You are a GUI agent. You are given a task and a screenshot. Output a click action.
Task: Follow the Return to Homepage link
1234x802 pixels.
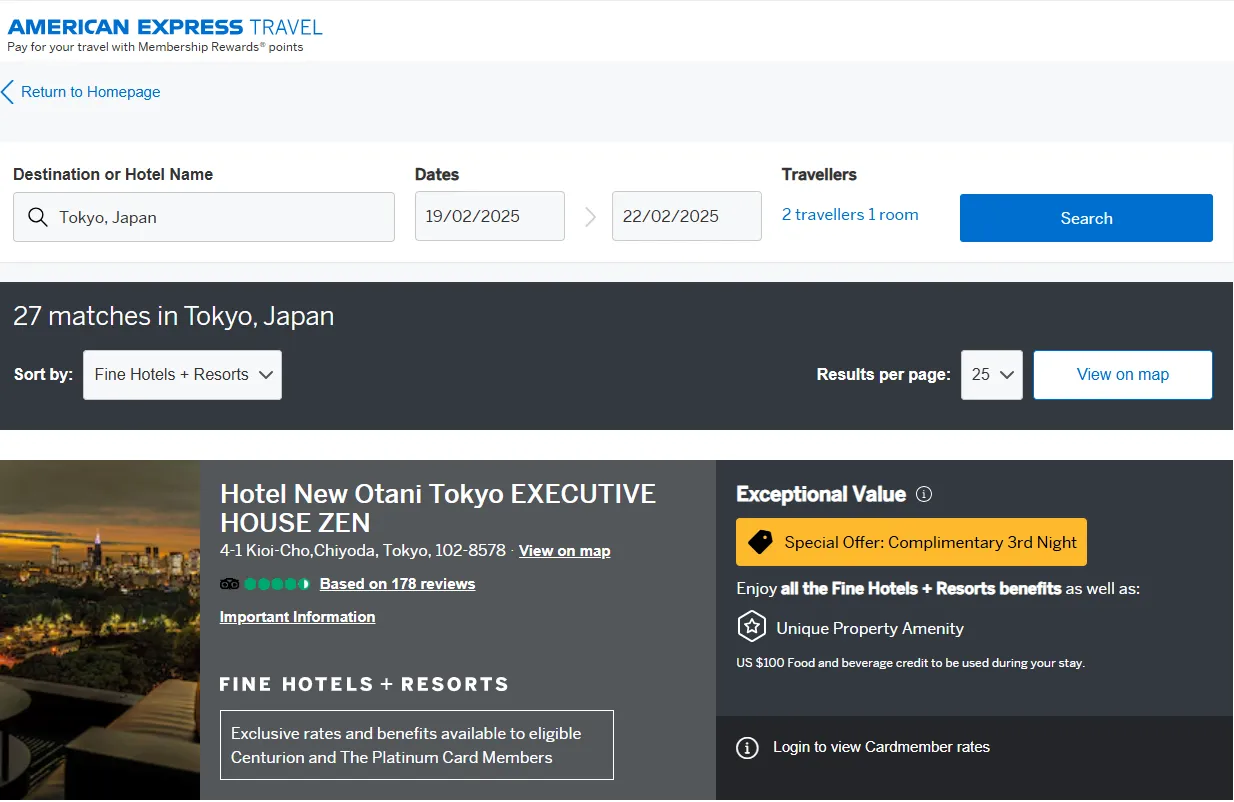click(90, 92)
